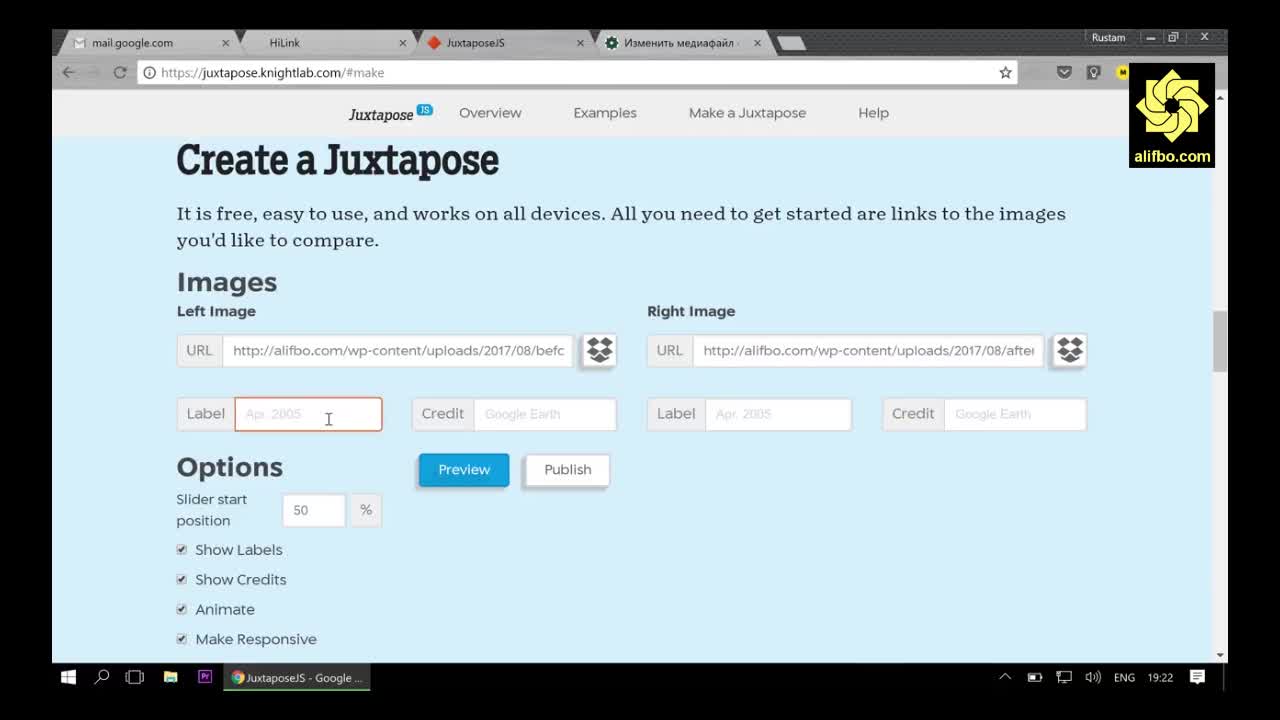Go back with the browser arrow
This screenshot has height=720, width=1280.
point(68,72)
